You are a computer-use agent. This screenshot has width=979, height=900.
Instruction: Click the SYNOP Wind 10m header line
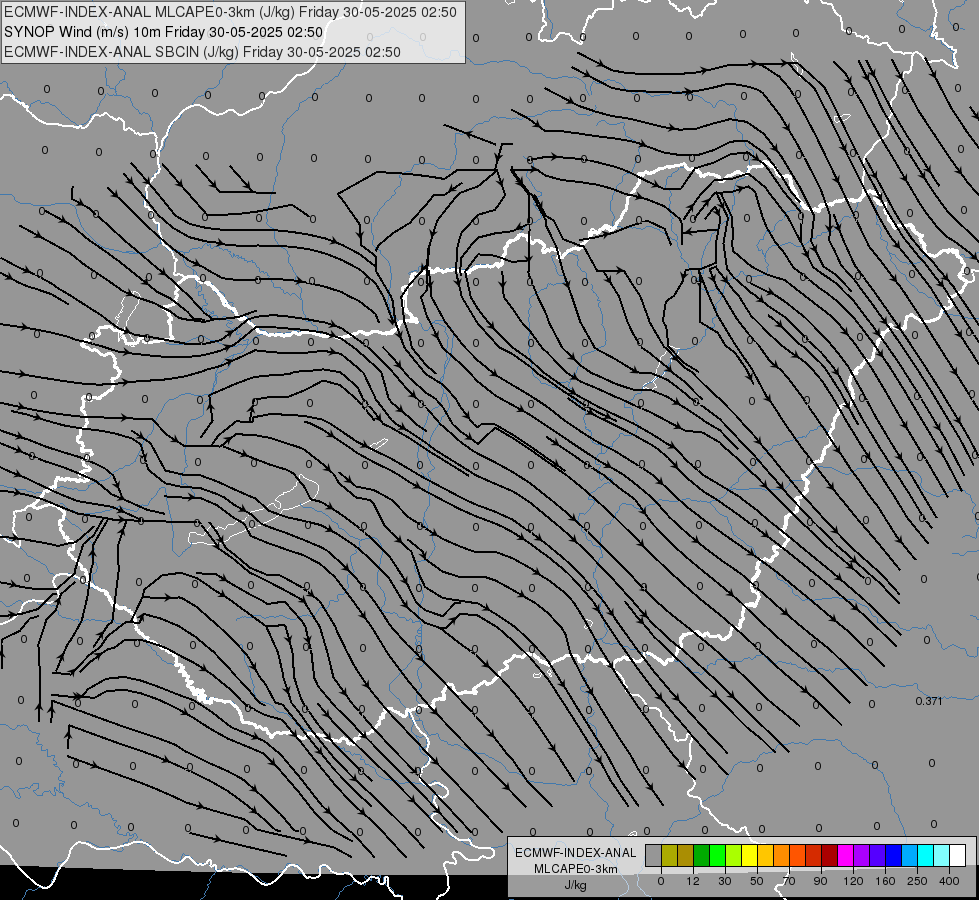coord(164,32)
